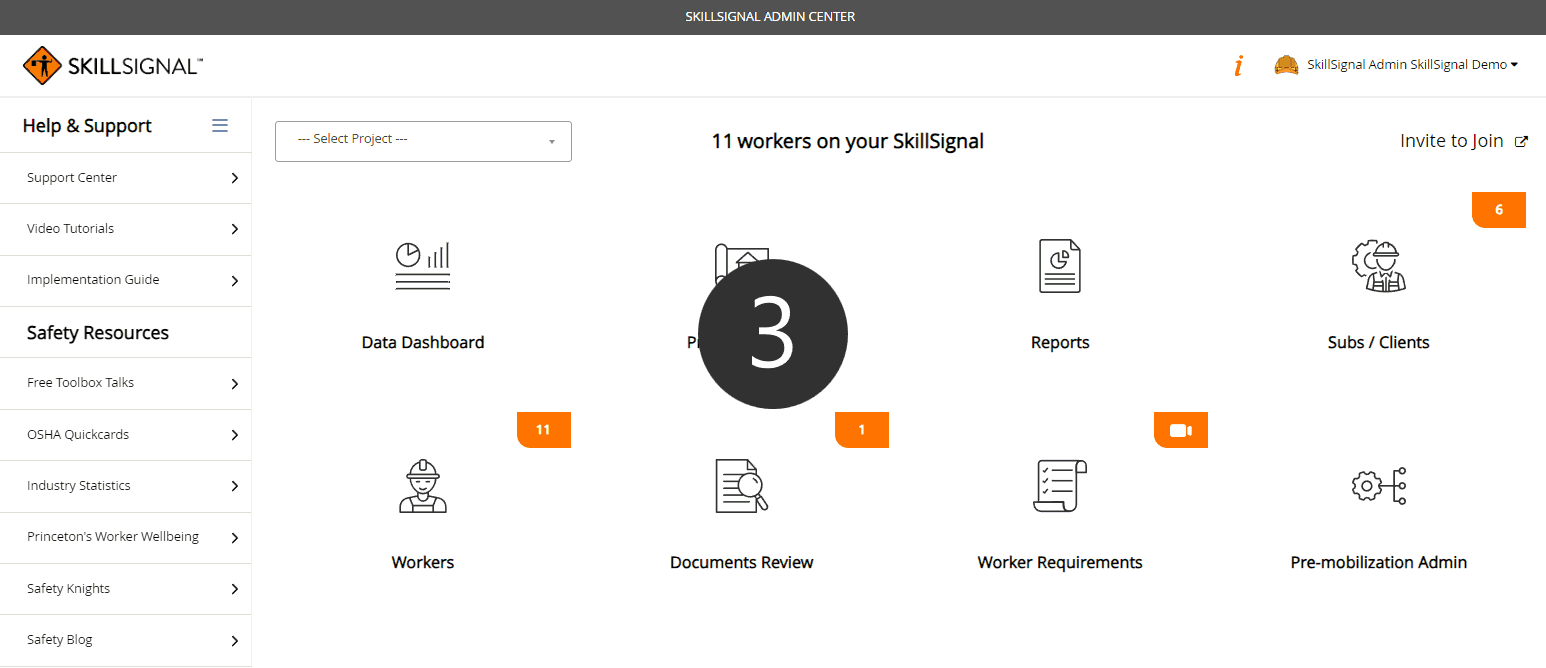Screen dimensions: 1546x668
Task: Open Subs / Clients
Action: (1378, 295)
